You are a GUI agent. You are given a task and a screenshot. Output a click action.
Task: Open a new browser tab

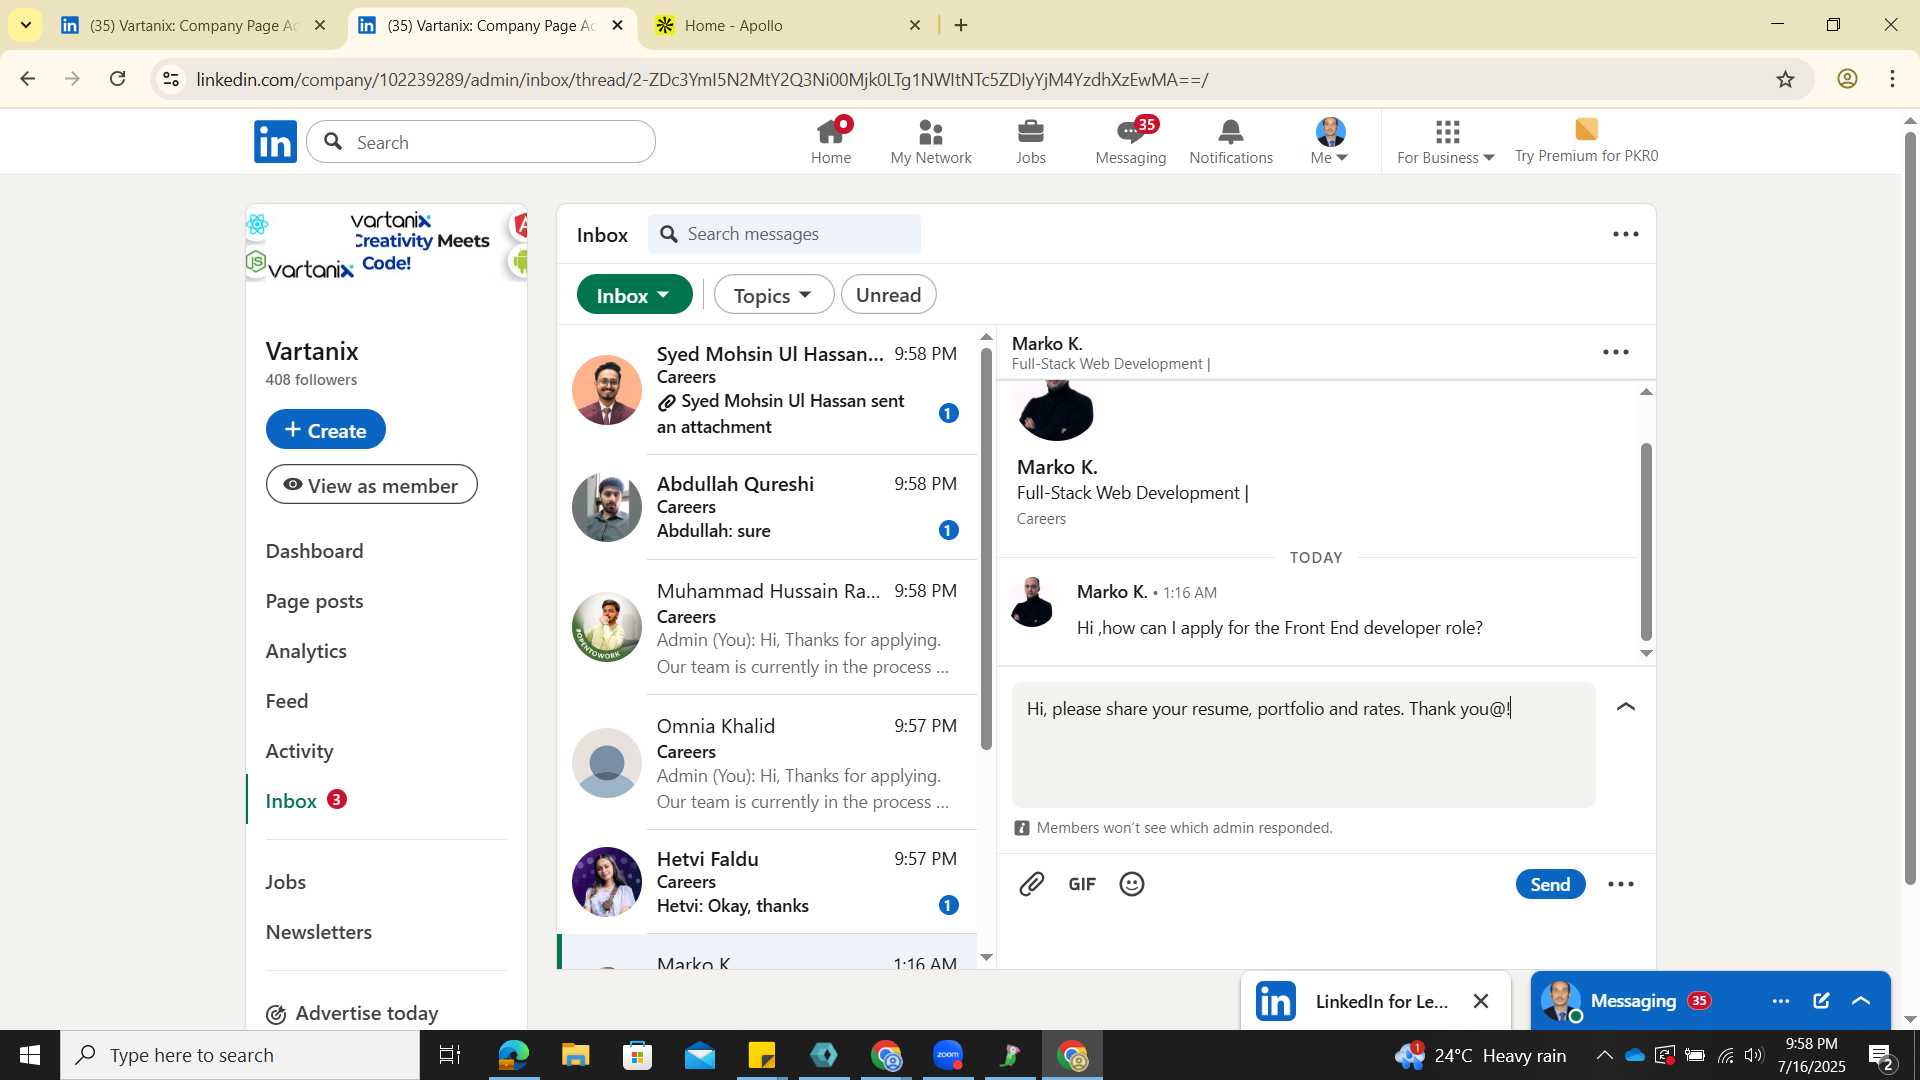pyautogui.click(x=961, y=25)
